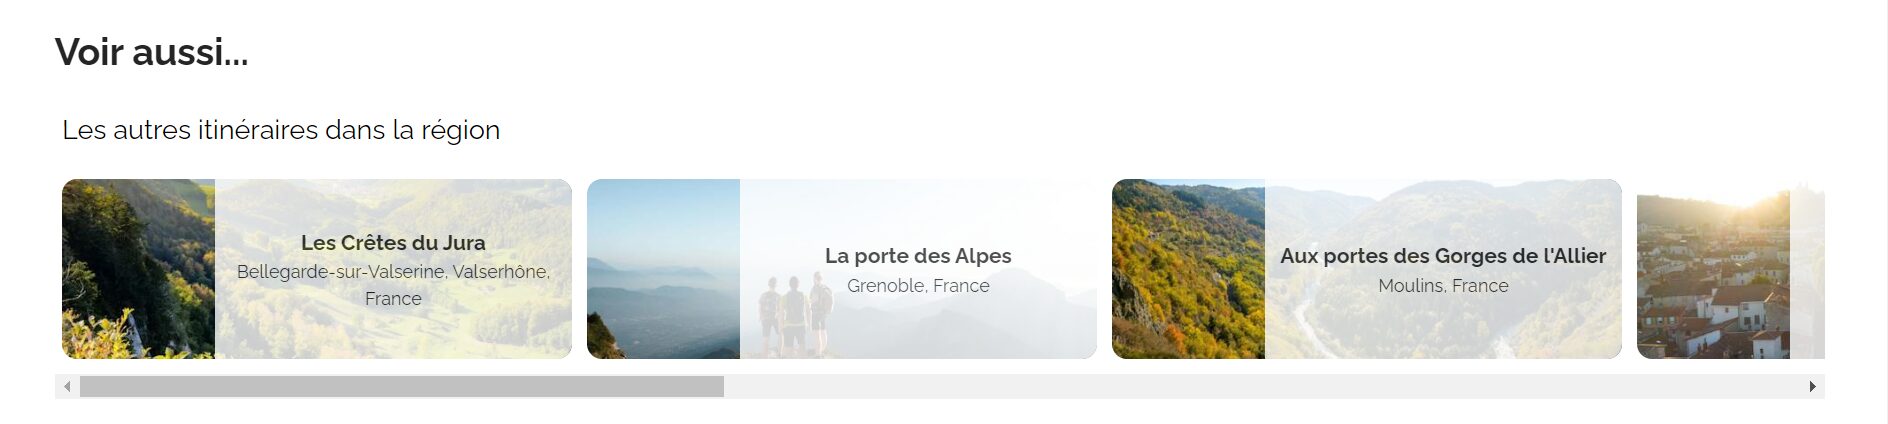Click the faded green valley in the Crêtes du Jura card
The image size is (1888, 424).
[393, 325]
